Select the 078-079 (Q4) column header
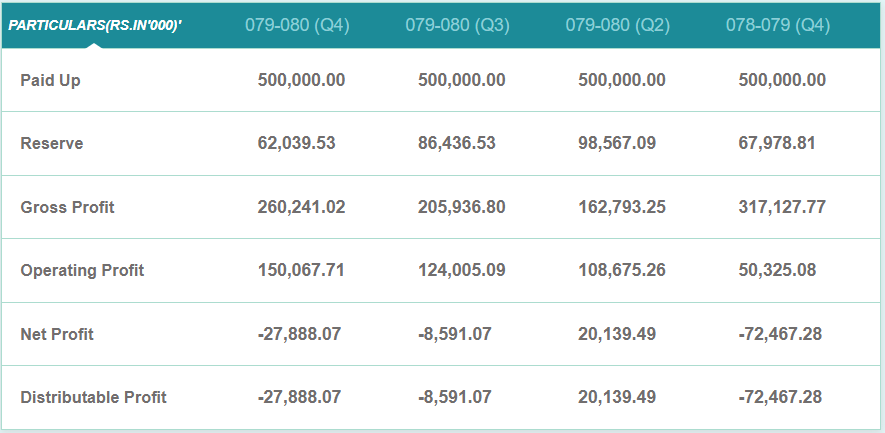Image resolution: width=885 pixels, height=433 pixels. click(778, 25)
